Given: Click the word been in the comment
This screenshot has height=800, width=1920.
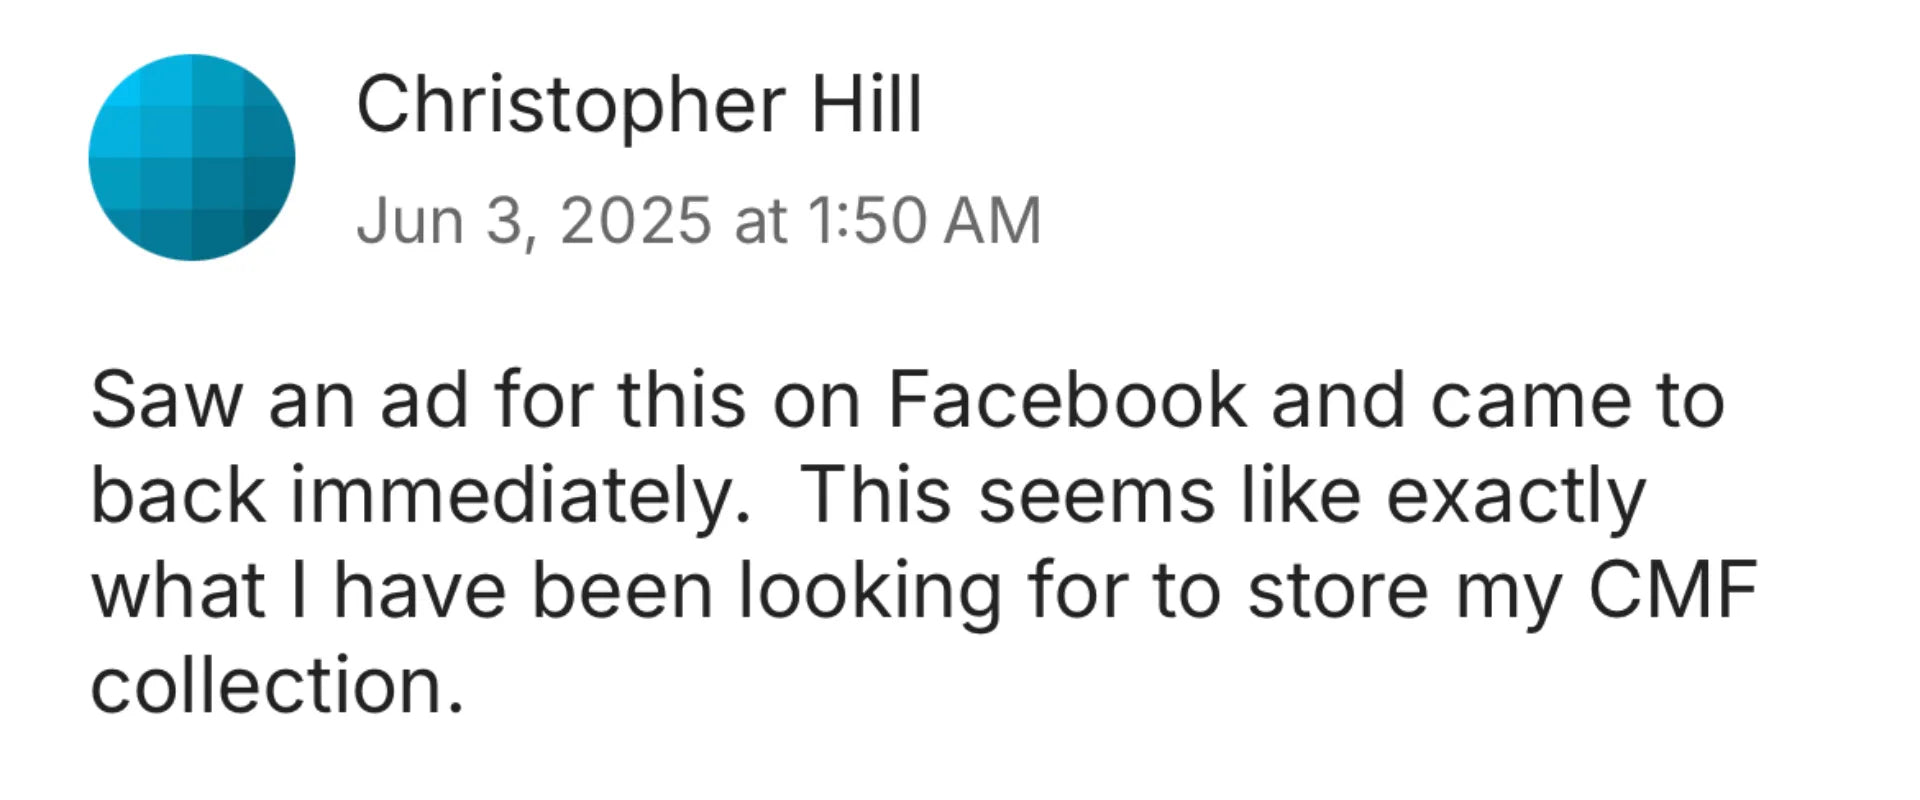Looking at the screenshot, I should (621, 590).
